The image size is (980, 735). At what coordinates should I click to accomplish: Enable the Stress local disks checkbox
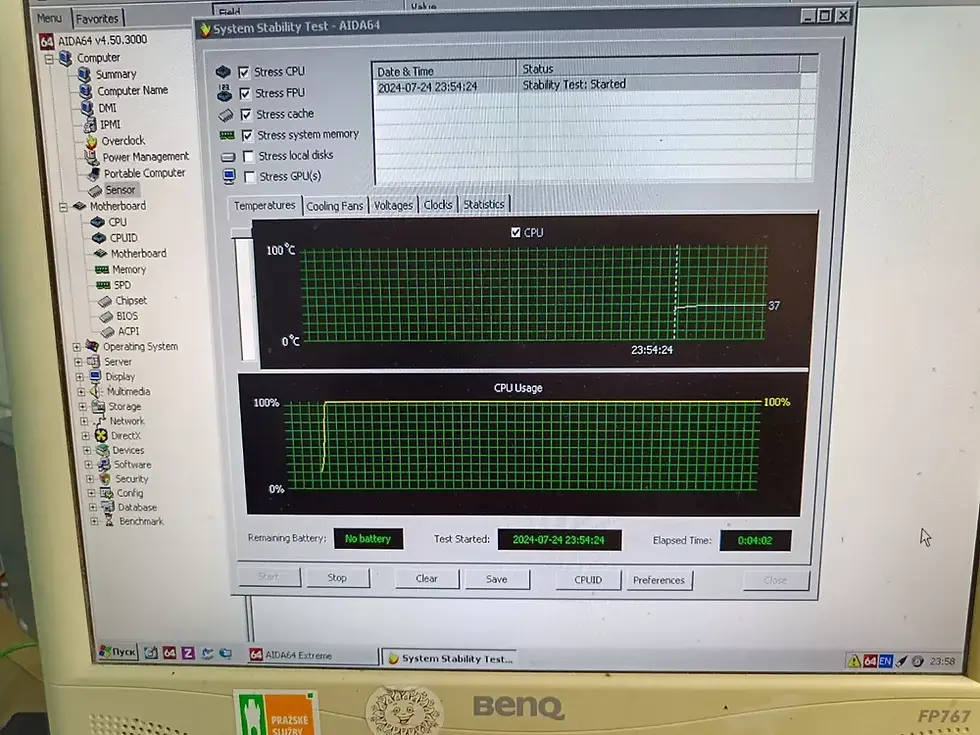(248, 156)
